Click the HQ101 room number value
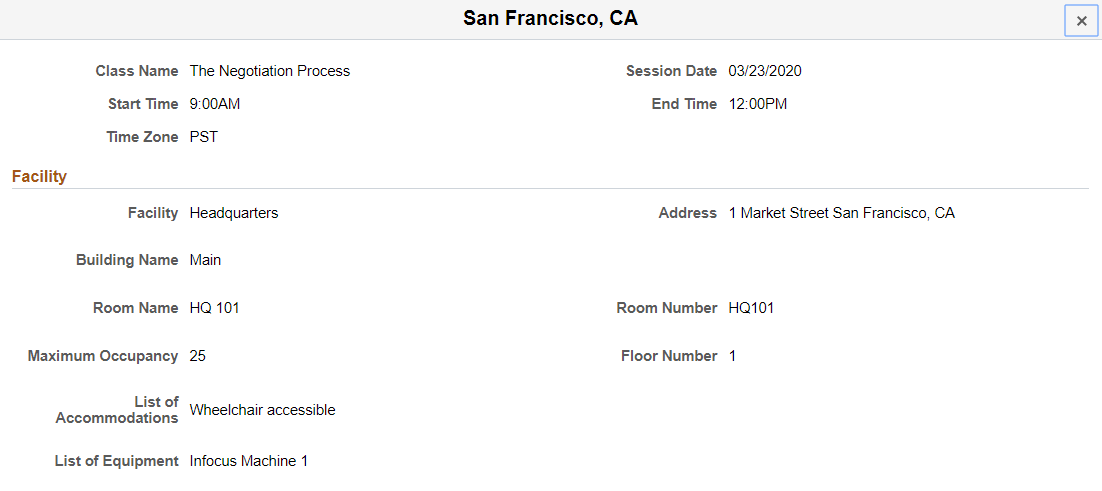1102x491 pixels. pos(752,308)
